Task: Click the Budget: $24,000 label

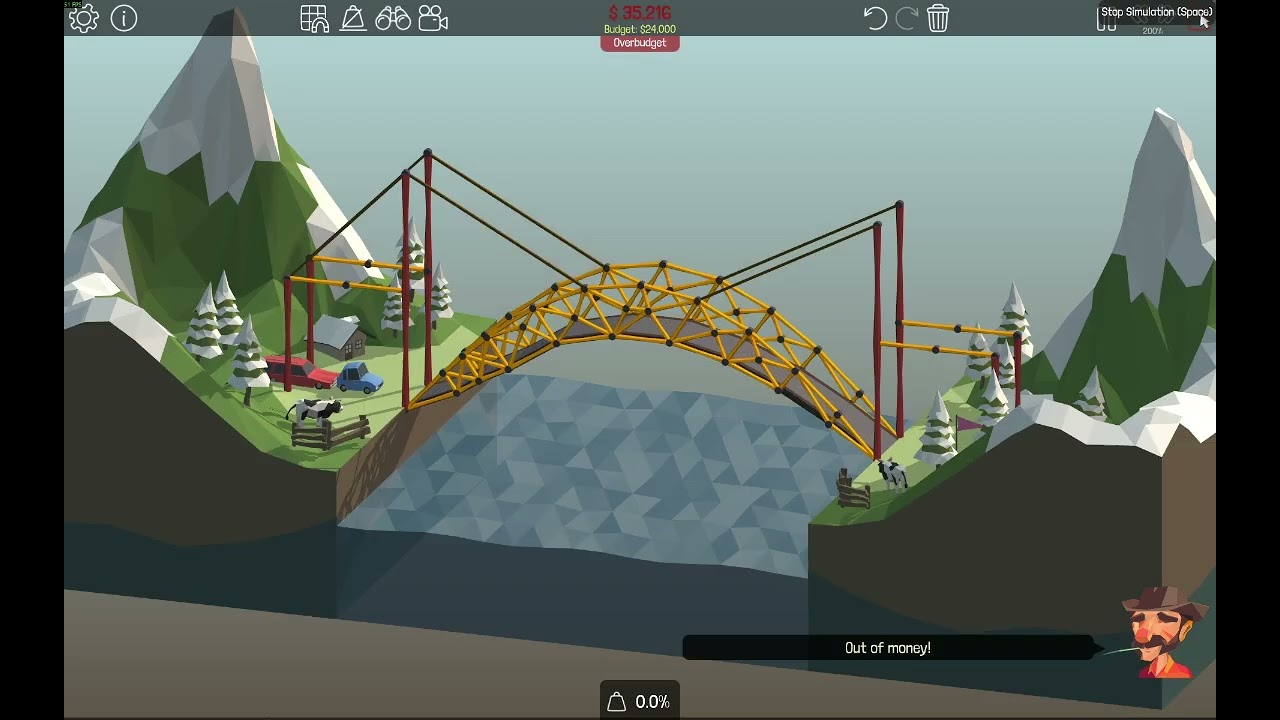Action: coord(640,30)
